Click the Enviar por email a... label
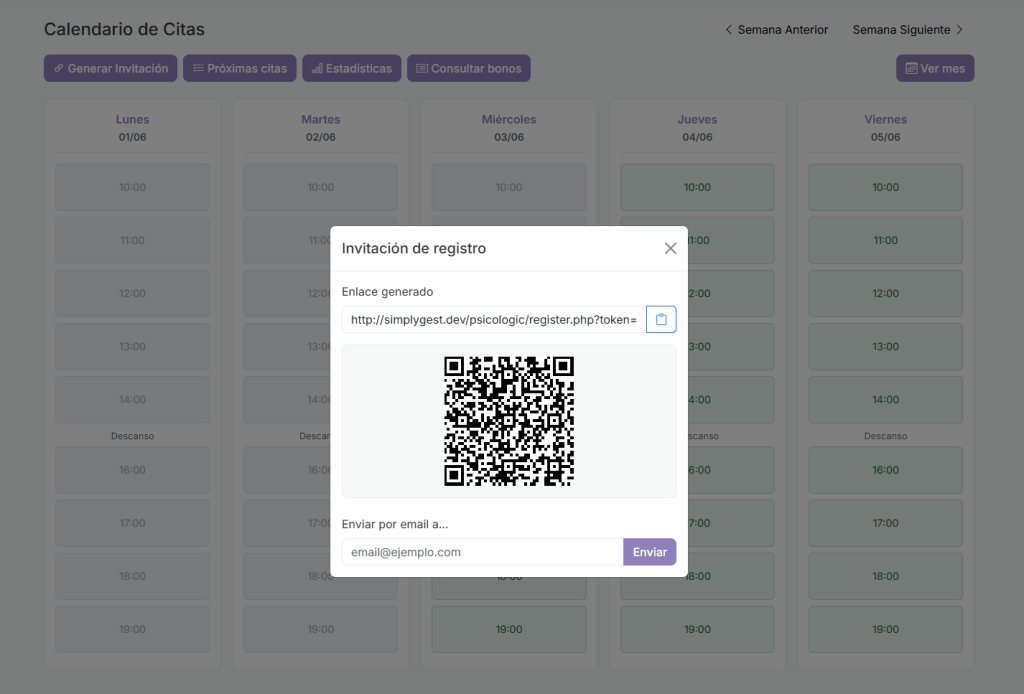Image resolution: width=1024 pixels, height=694 pixels. pyautogui.click(x=395, y=524)
